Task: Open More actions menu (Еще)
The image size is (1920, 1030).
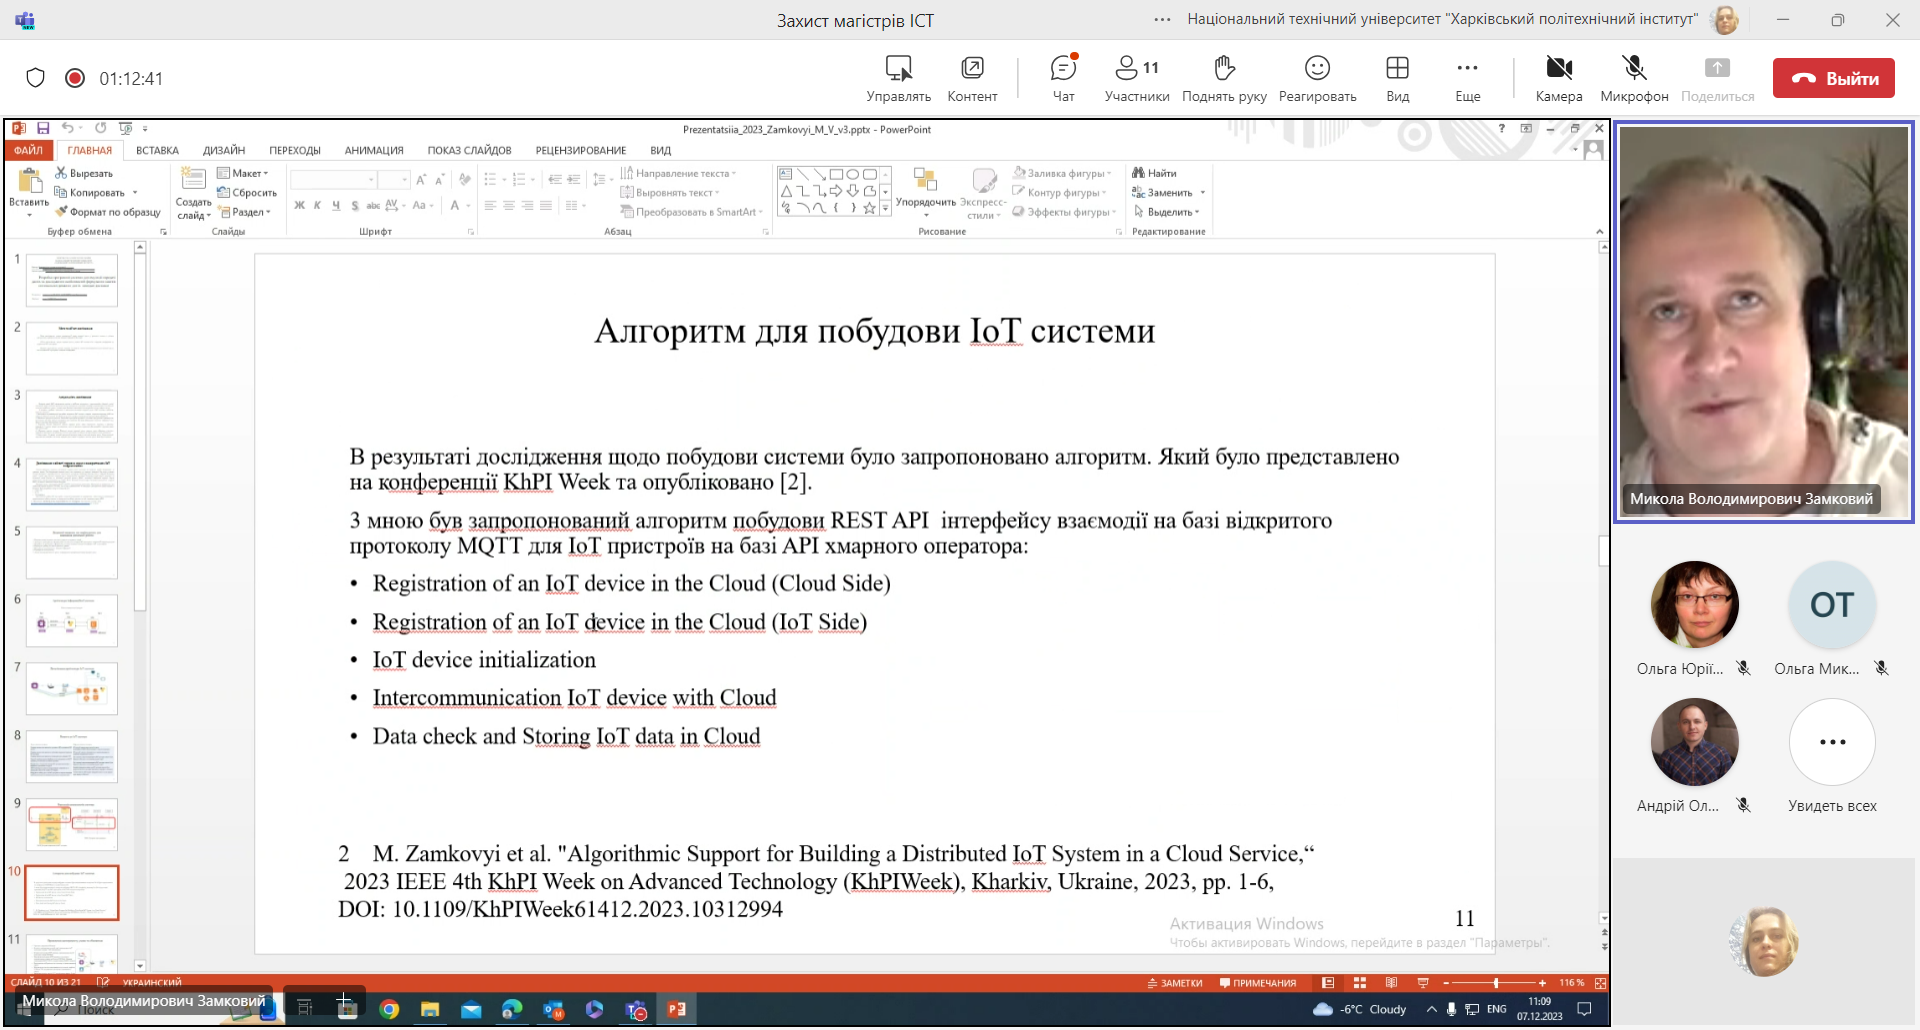Action: tap(1467, 78)
